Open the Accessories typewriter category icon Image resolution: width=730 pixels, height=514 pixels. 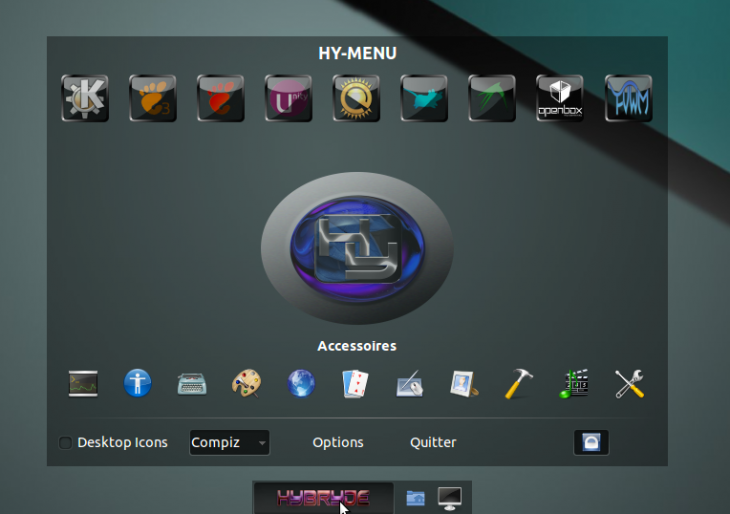[x=192, y=383]
